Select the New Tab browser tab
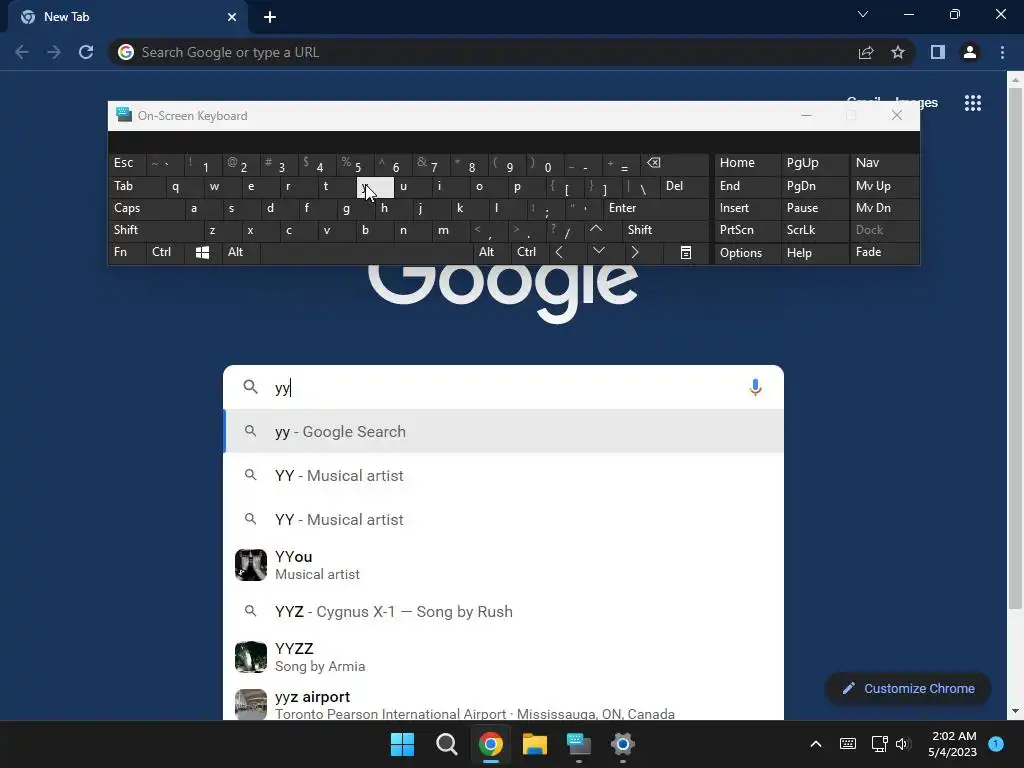 point(127,17)
